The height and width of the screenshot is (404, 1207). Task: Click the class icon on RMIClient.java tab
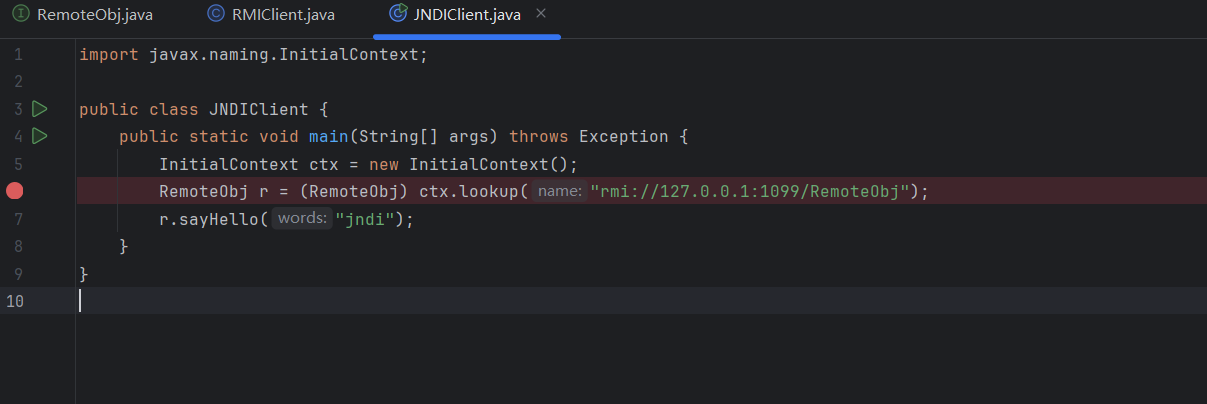tap(215, 15)
